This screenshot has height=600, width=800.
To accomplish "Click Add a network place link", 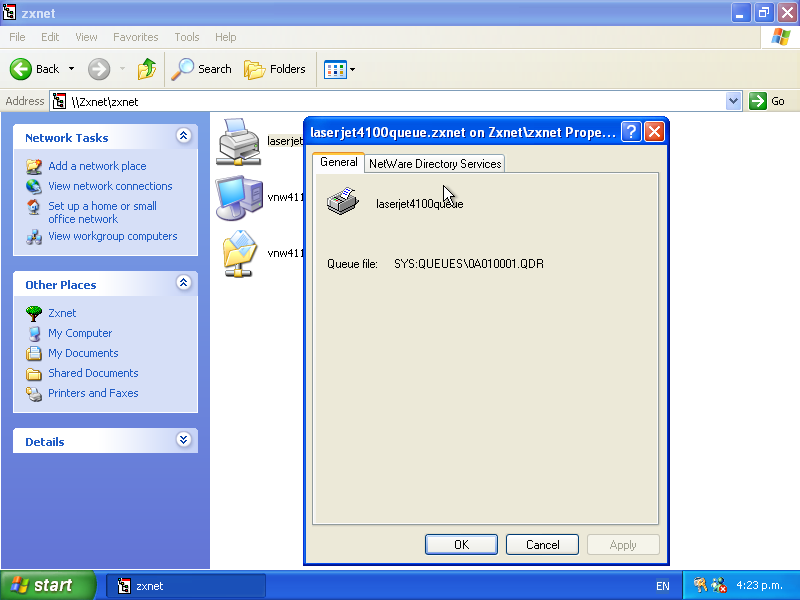I will click(97, 166).
